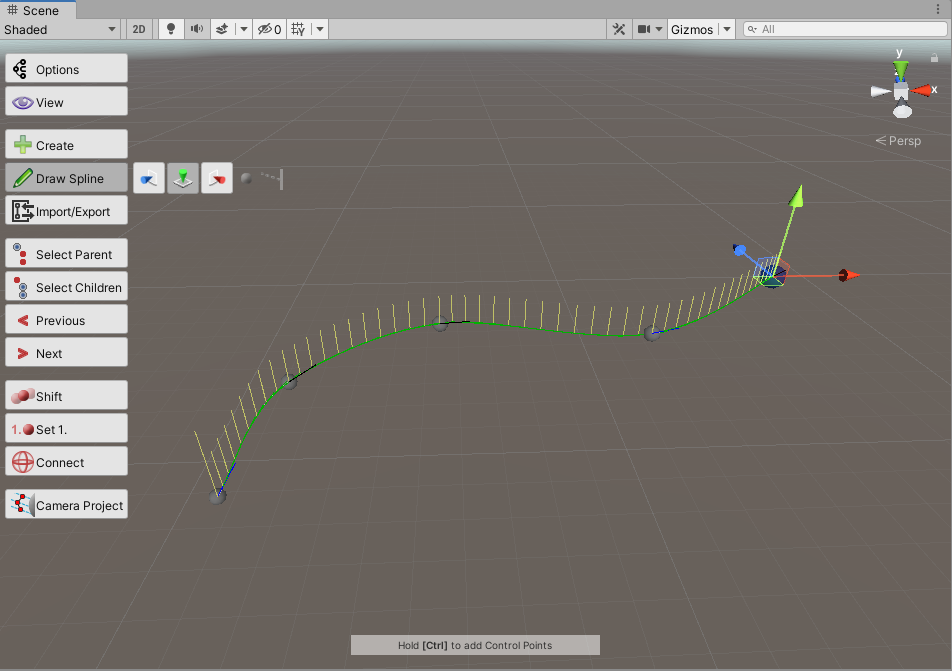Open the View settings button
This screenshot has height=671, width=952.
tap(66, 101)
